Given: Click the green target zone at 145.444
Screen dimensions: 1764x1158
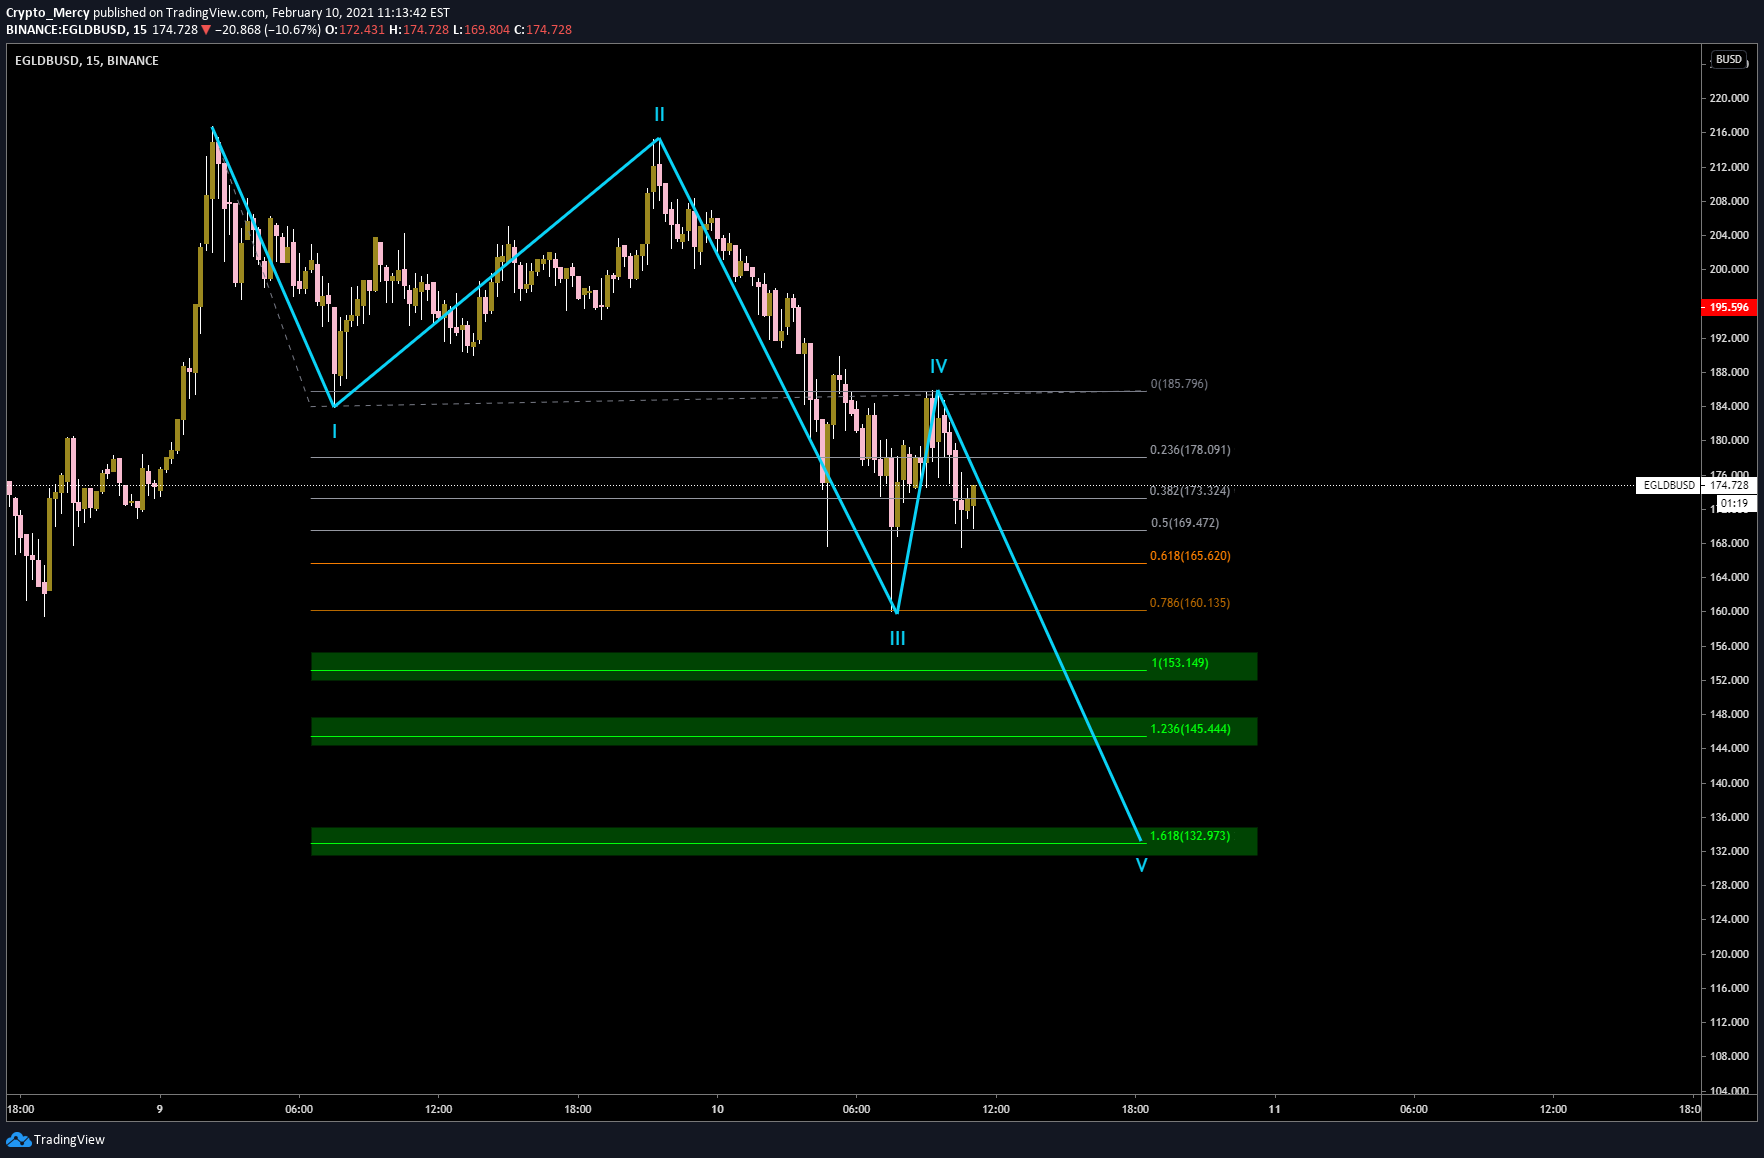Looking at the screenshot, I should [784, 731].
